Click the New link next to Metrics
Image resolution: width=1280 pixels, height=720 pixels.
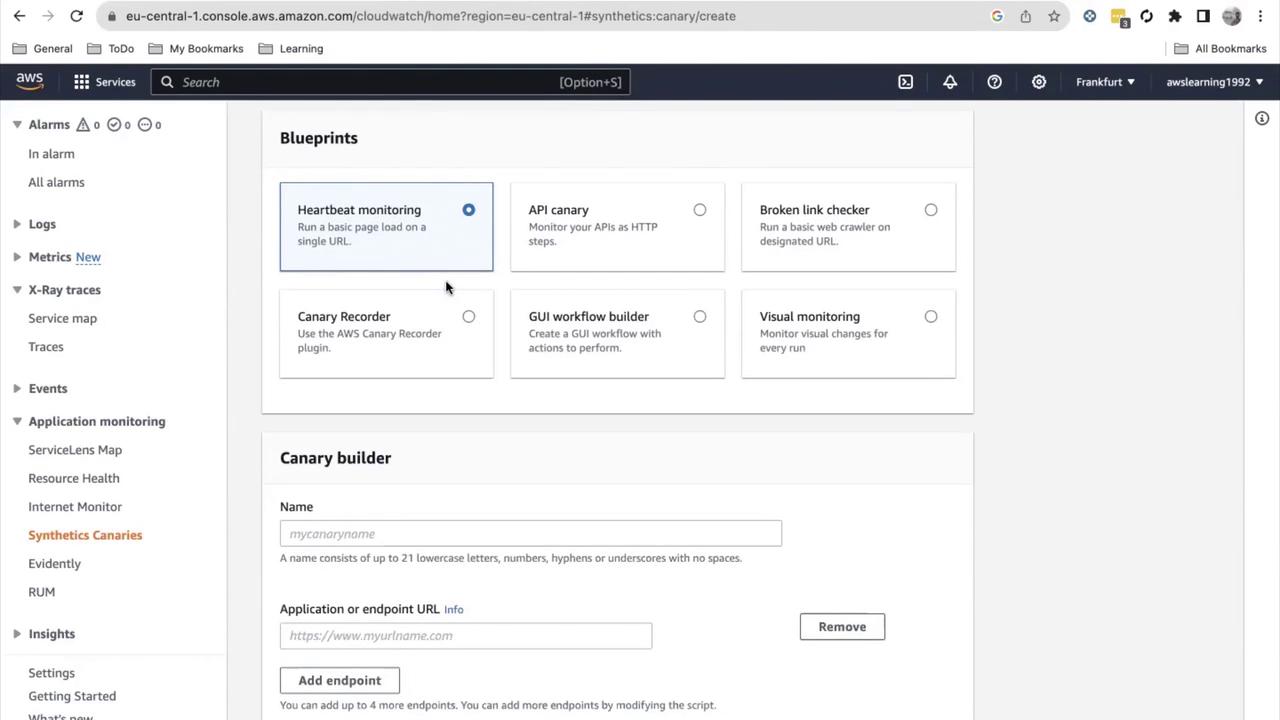(x=88, y=257)
